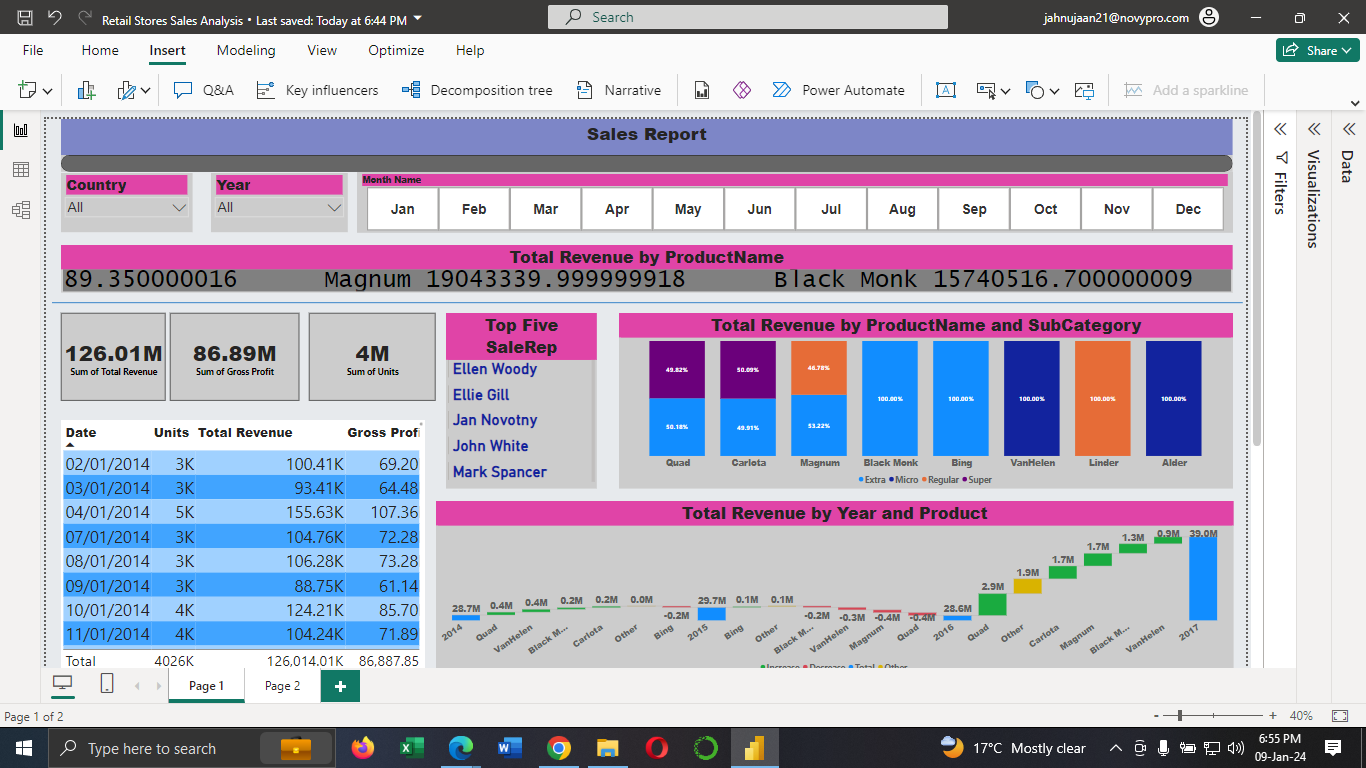Open the Country slicer dropdown
This screenshot has height=768, width=1366.
179,208
